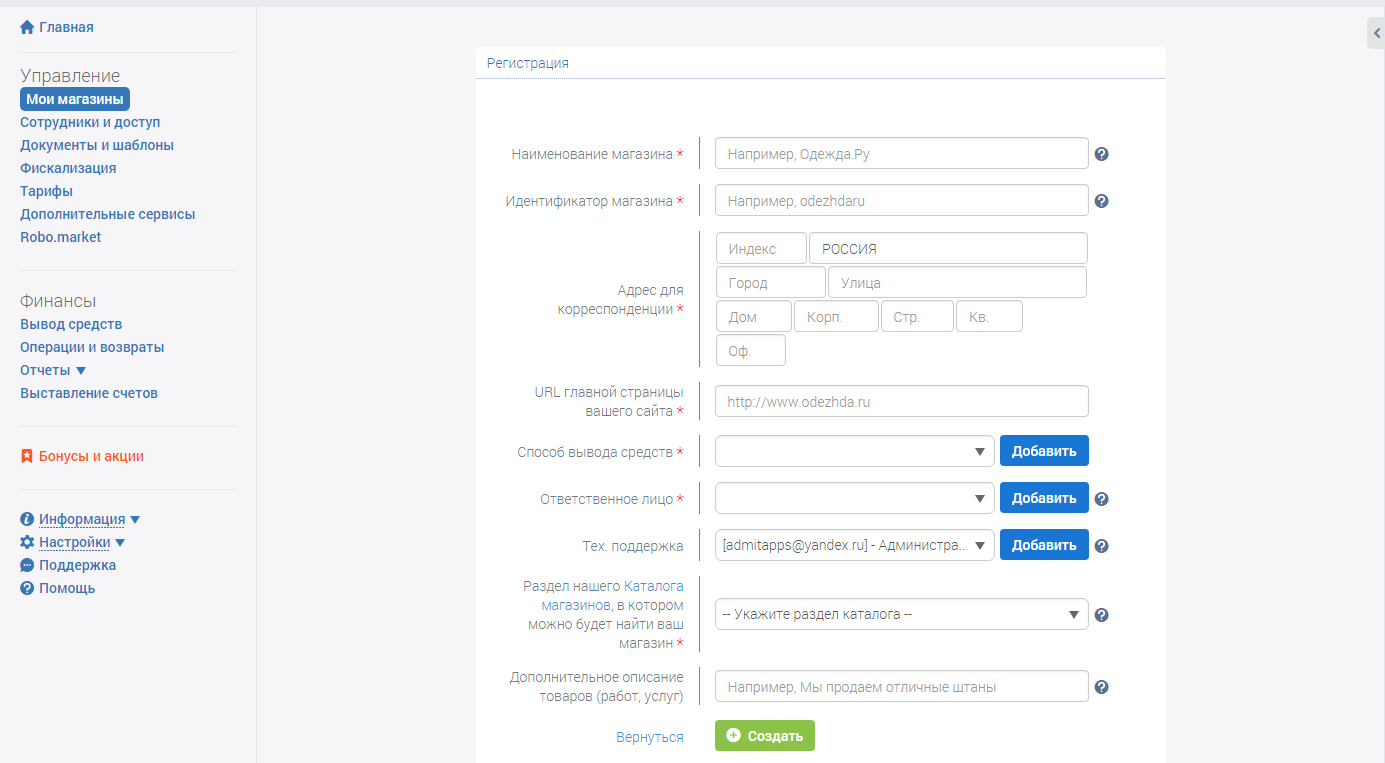Go to Сотрудники и доступ section
1385x763 pixels.
[90, 122]
